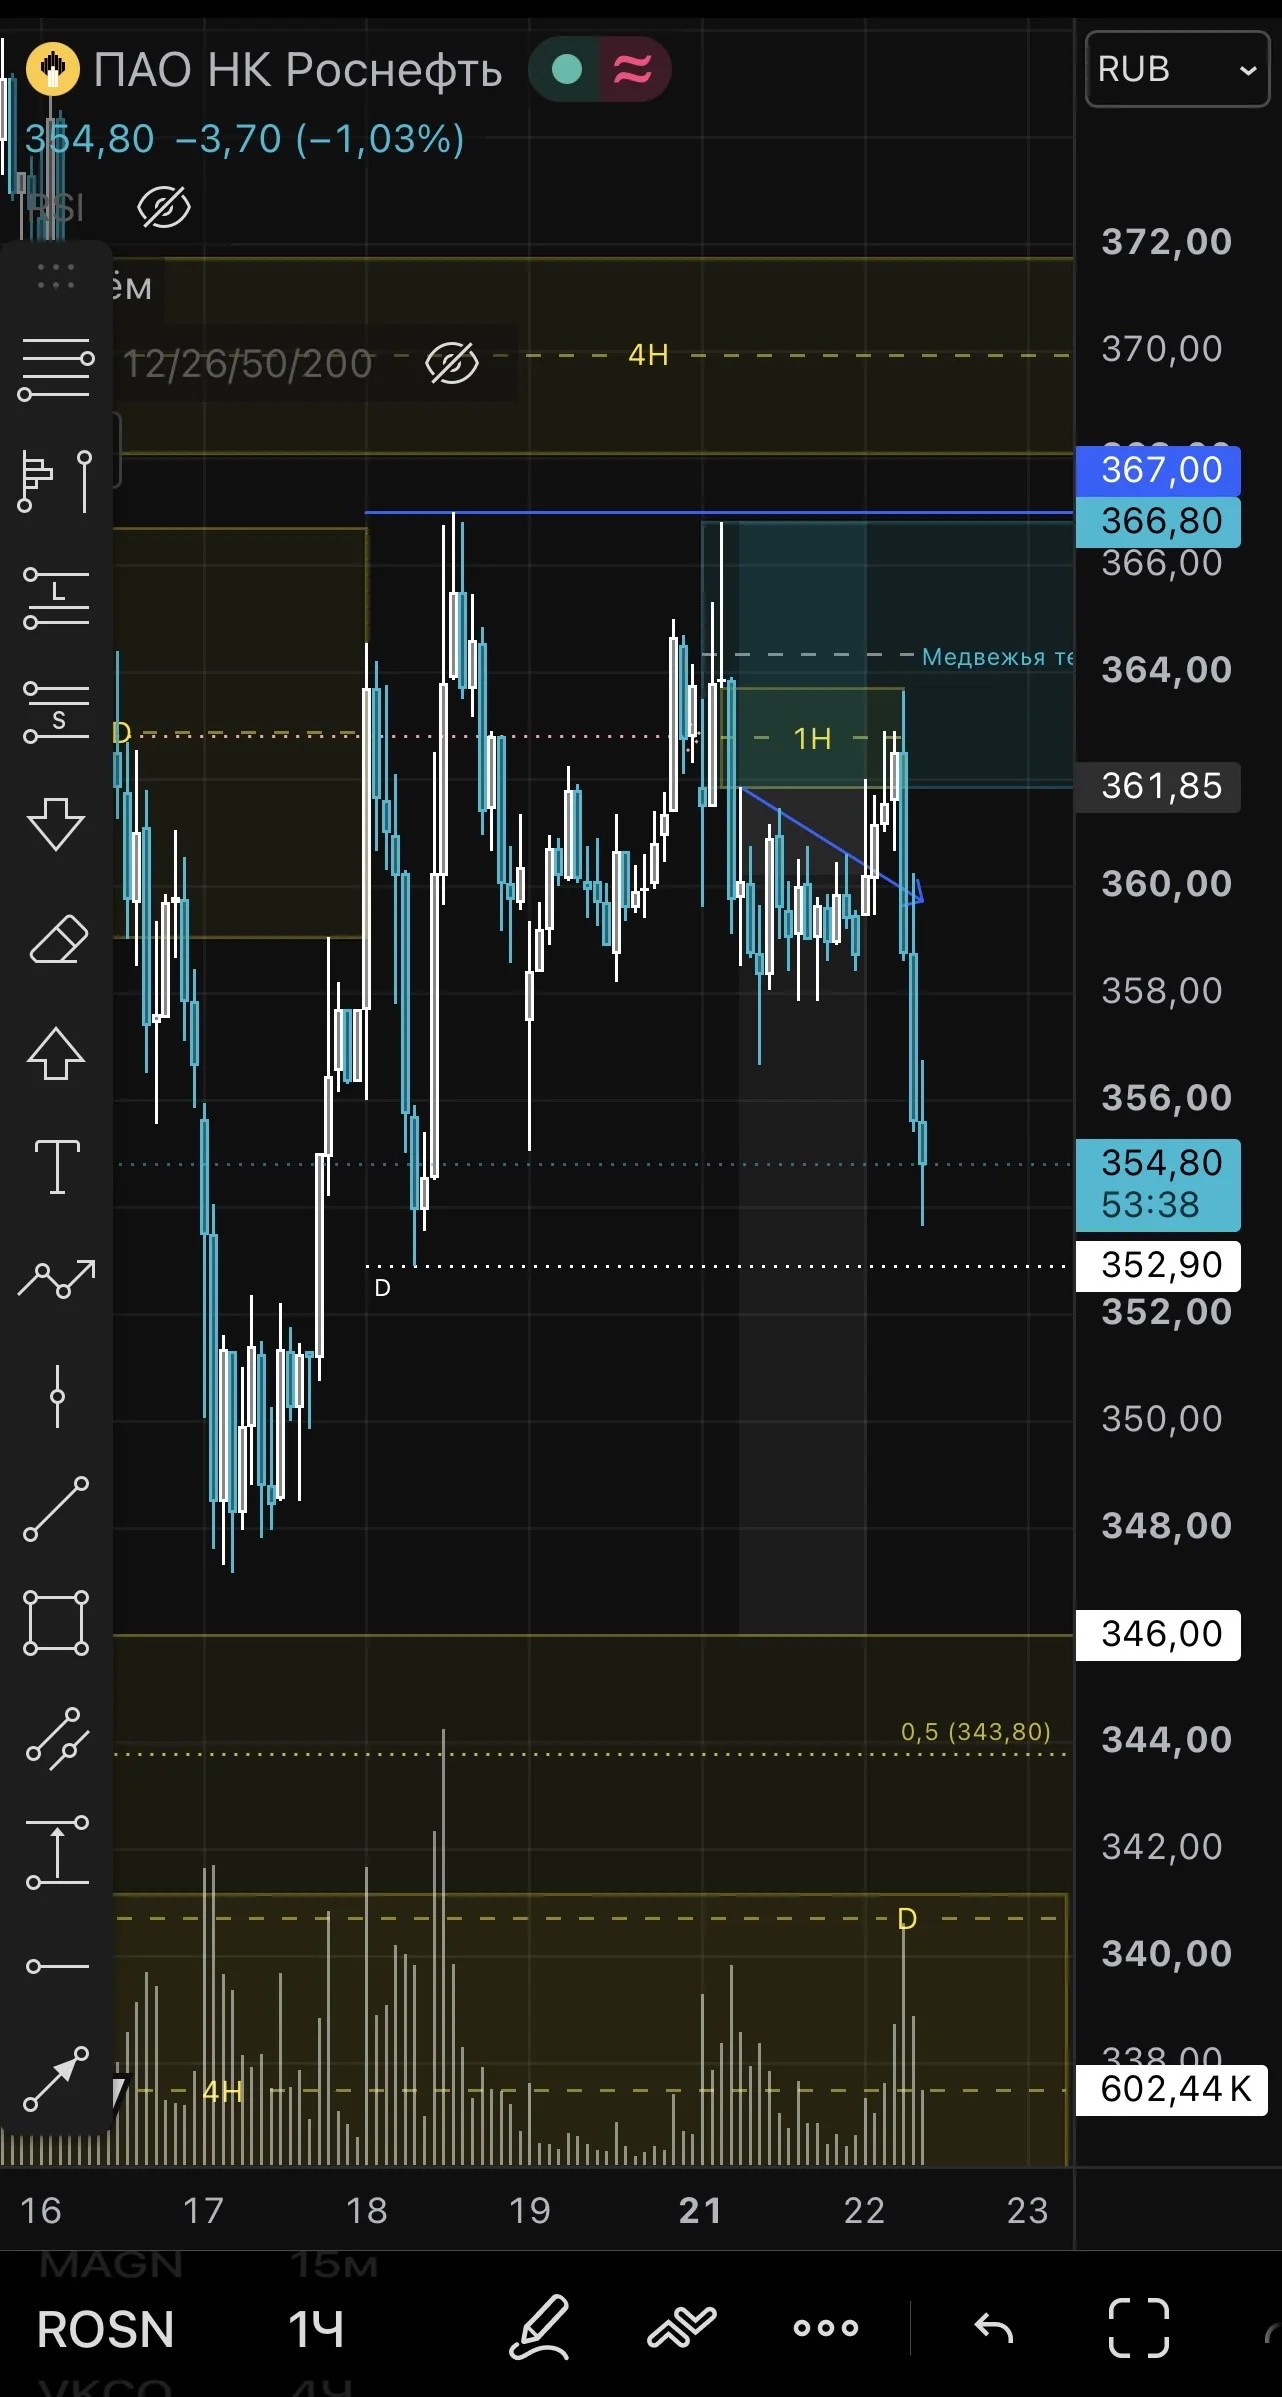Screen dimensions: 1282x2397
Task: Activate the eraser tool
Action: coord(58,939)
